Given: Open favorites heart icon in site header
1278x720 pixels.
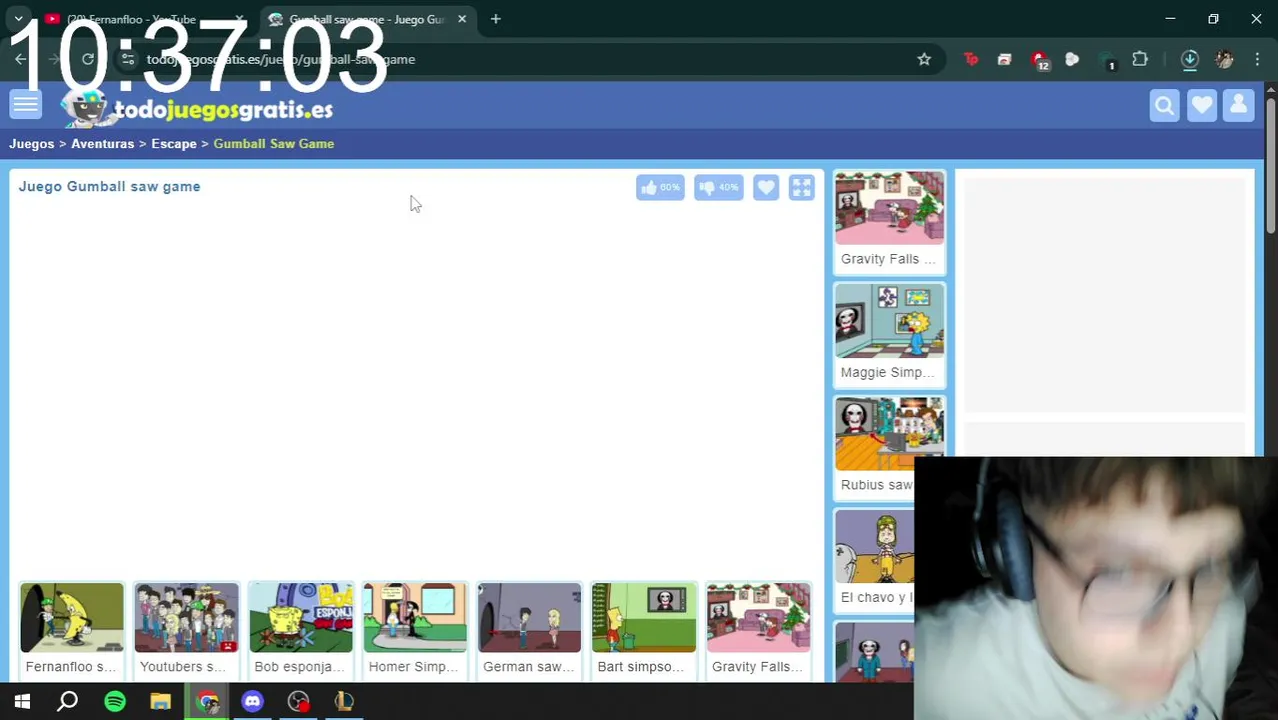Looking at the screenshot, I should click(x=1202, y=106).
